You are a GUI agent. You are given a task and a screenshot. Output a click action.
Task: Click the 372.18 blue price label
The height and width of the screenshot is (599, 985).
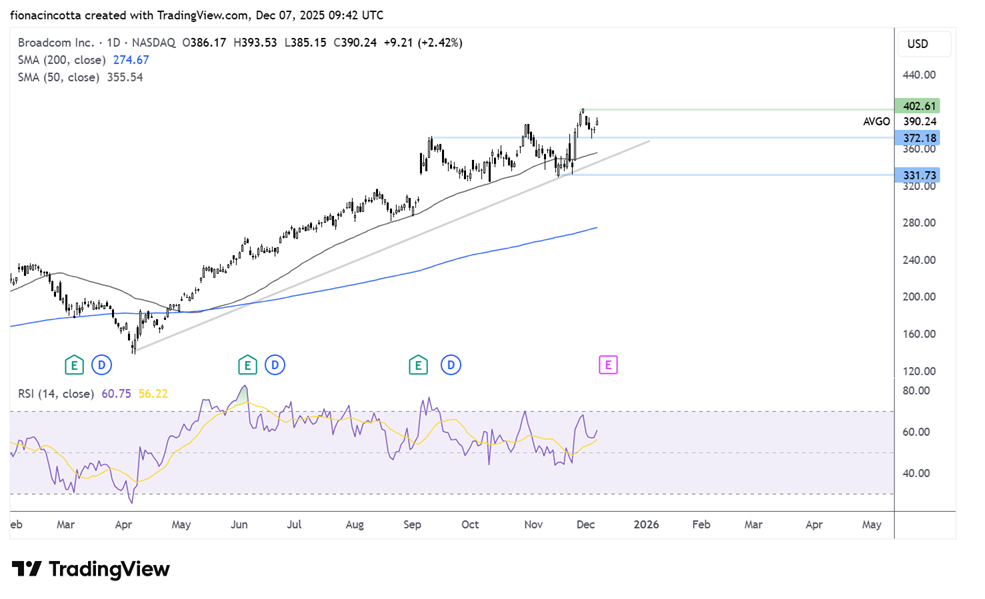pyautogui.click(x=917, y=138)
